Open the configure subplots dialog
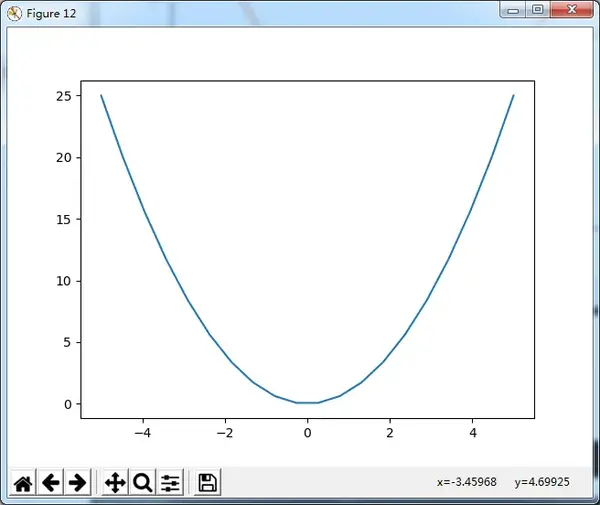This screenshot has width=600, height=505. [x=170, y=482]
